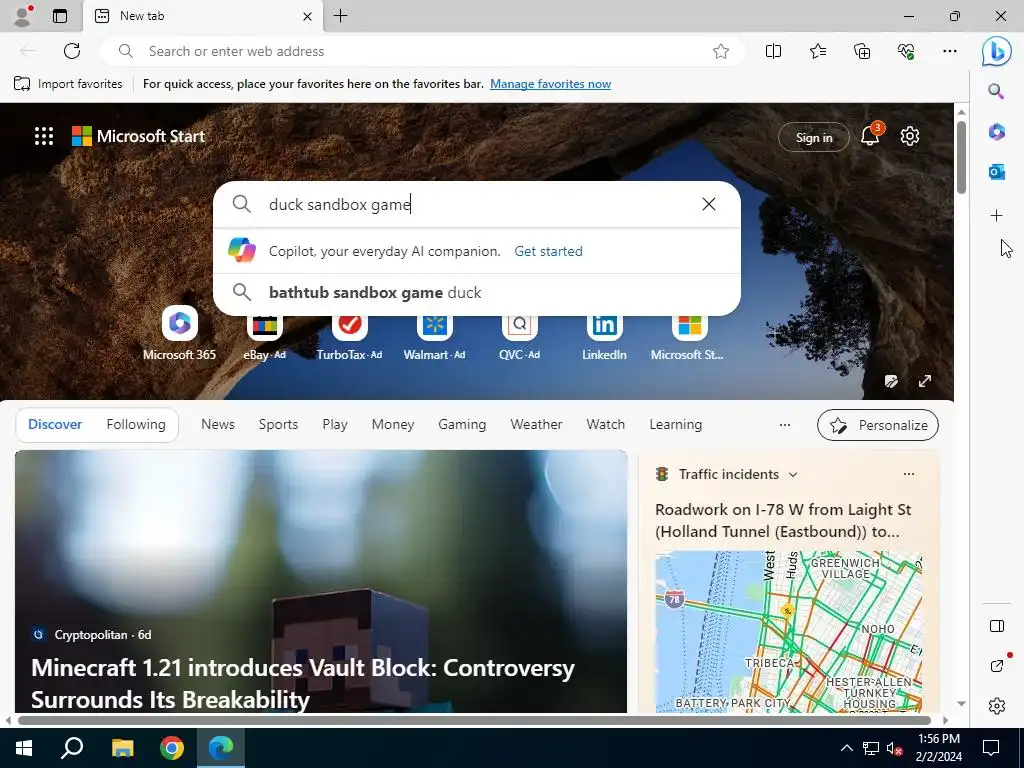Open the Learning category

click(675, 424)
